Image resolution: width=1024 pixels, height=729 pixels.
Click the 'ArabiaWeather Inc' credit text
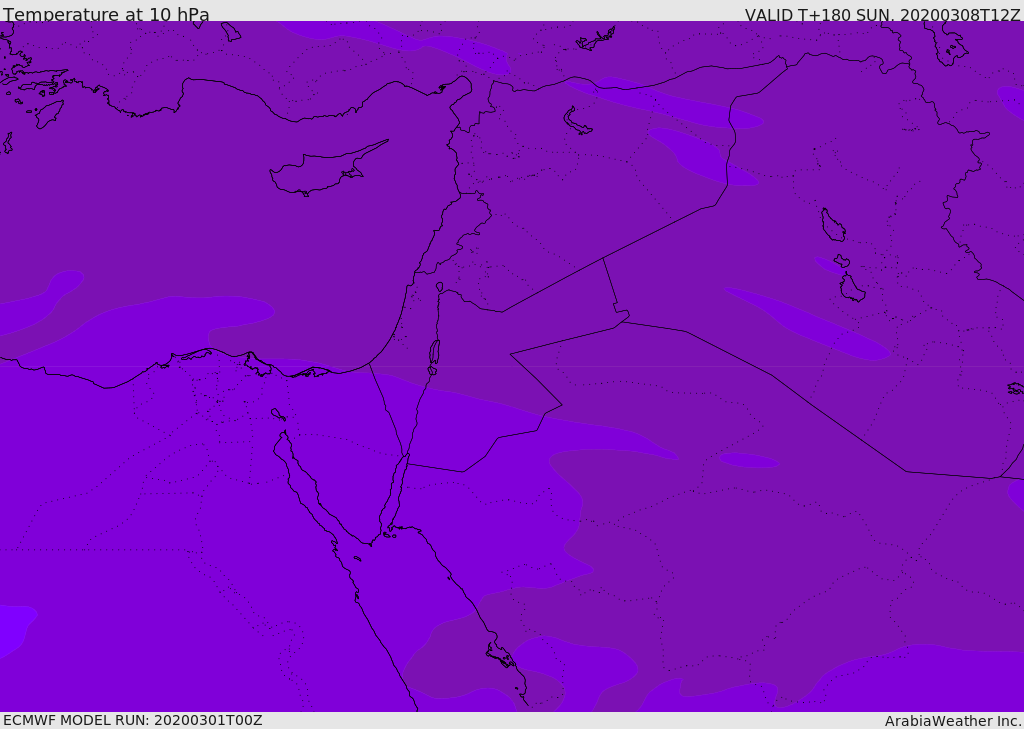[951, 721]
